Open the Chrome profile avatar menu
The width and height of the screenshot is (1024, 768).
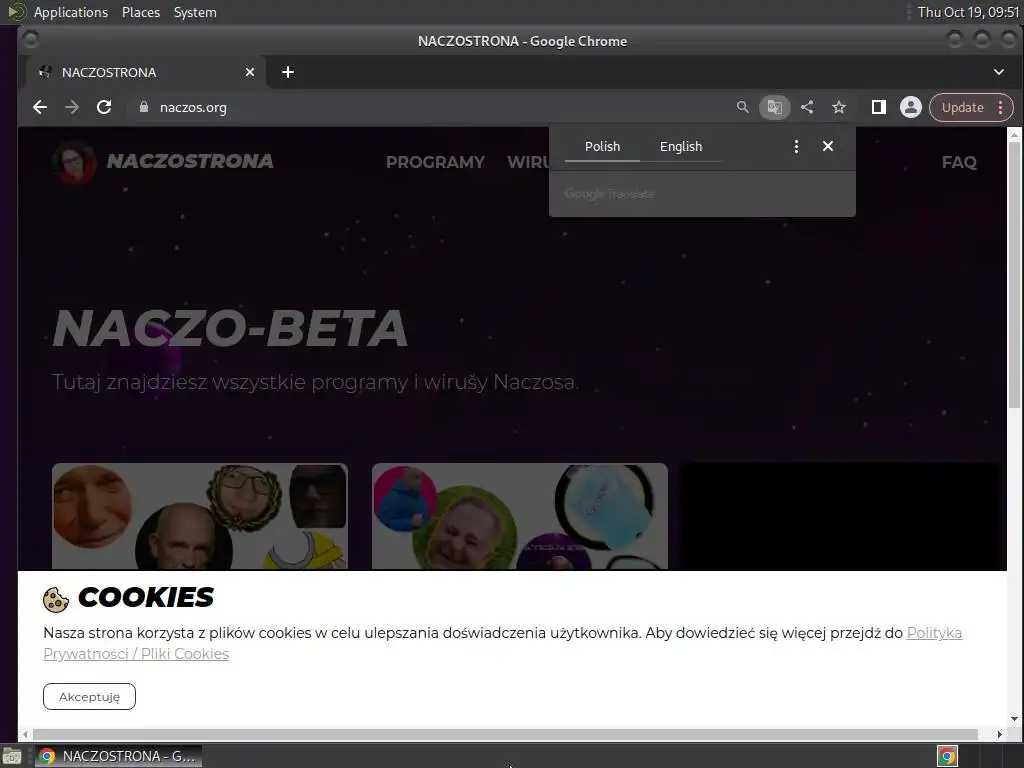pos(910,107)
